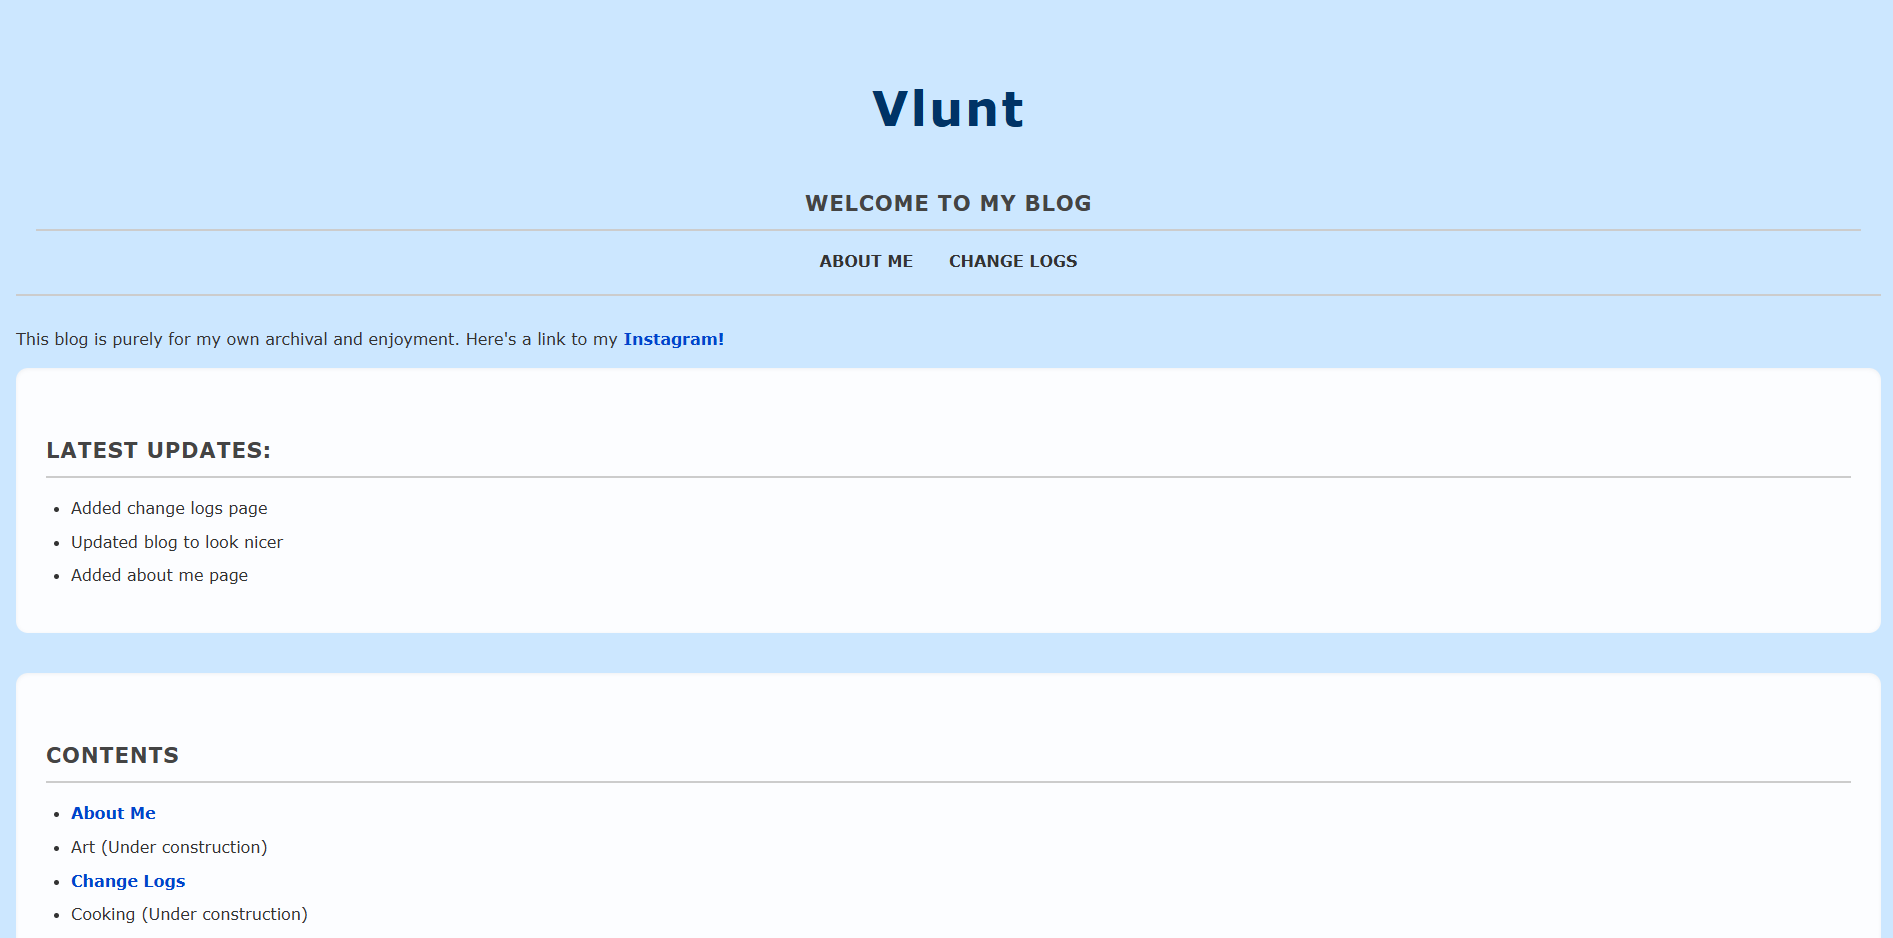
Task: Click the CONTENTS heading
Action: point(112,755)
